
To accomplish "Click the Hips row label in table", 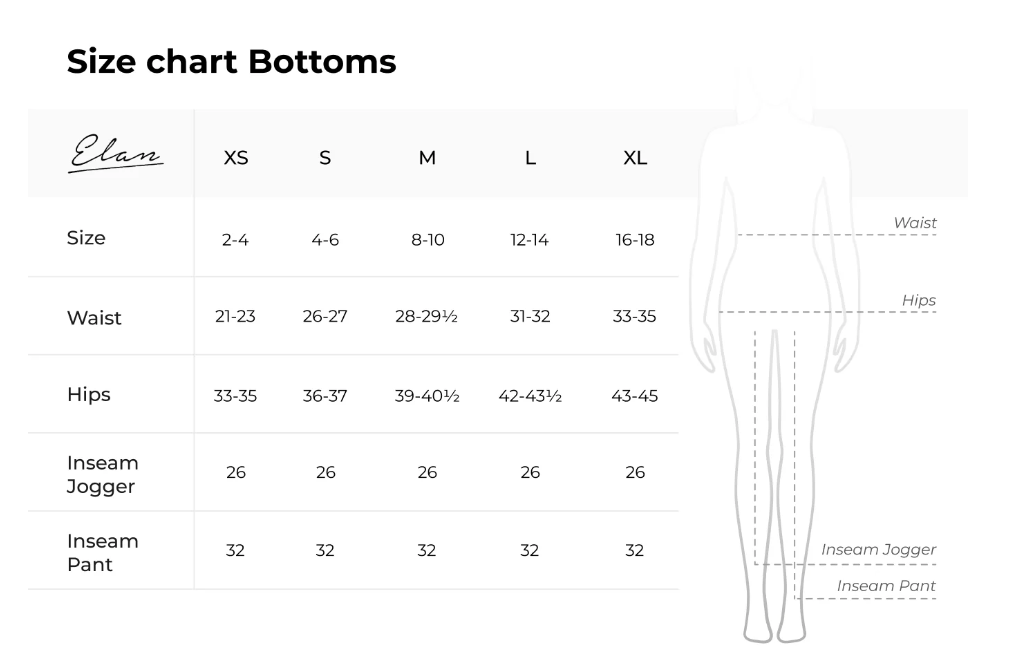I will (89, 394).
